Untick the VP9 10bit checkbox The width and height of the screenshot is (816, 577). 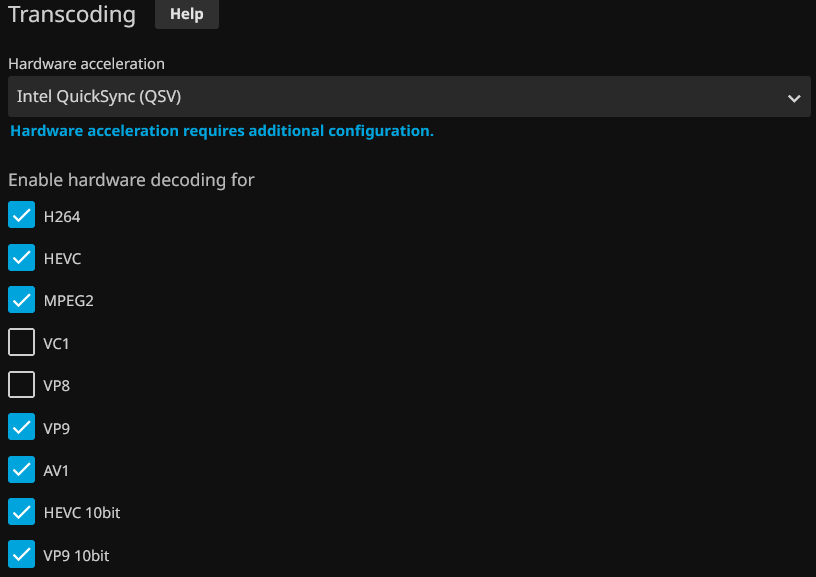pos(21,555)
